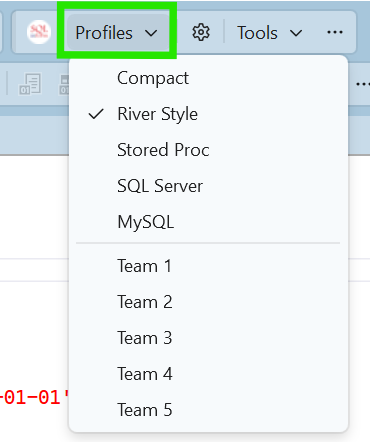This screenshot has width=370, height=442.
Task: Open the top toolbar more options ellipsis
Action: (x=335, y=32)
